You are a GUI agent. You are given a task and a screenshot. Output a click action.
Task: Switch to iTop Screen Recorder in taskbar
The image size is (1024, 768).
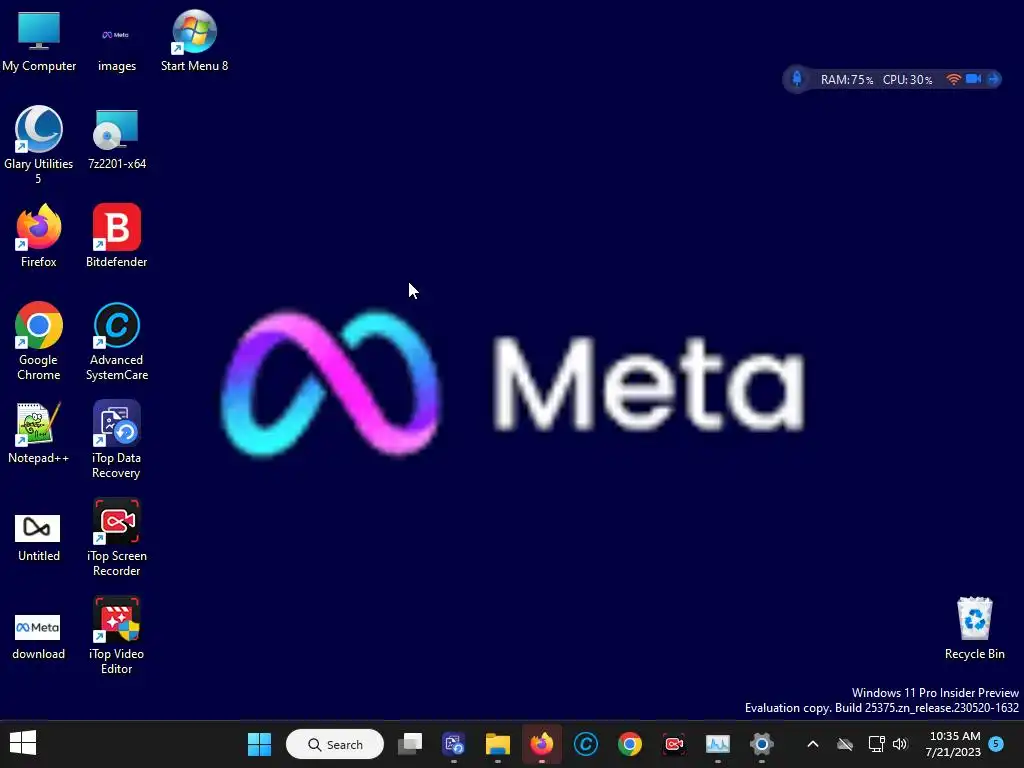point(673,744)
